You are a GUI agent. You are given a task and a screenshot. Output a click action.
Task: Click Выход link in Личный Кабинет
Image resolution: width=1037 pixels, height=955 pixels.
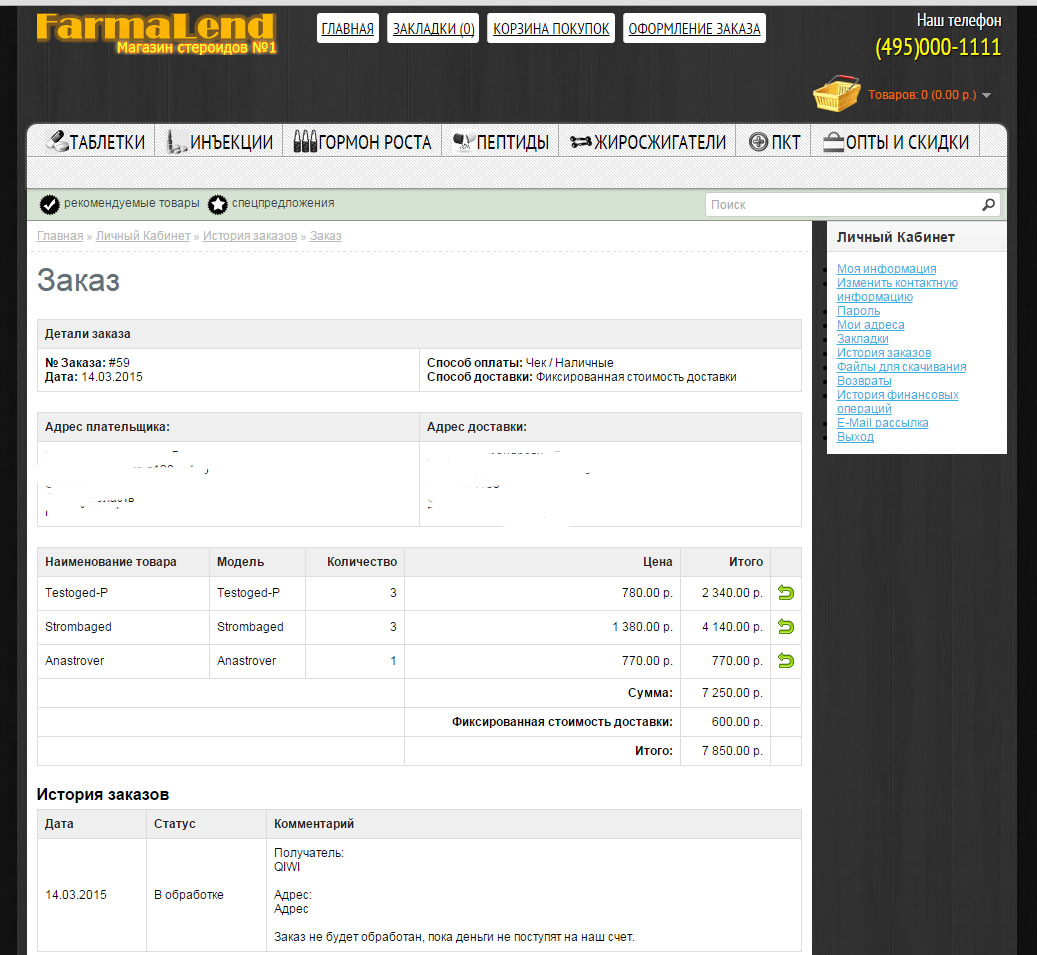pyautogui.click(x=855, y=437)
